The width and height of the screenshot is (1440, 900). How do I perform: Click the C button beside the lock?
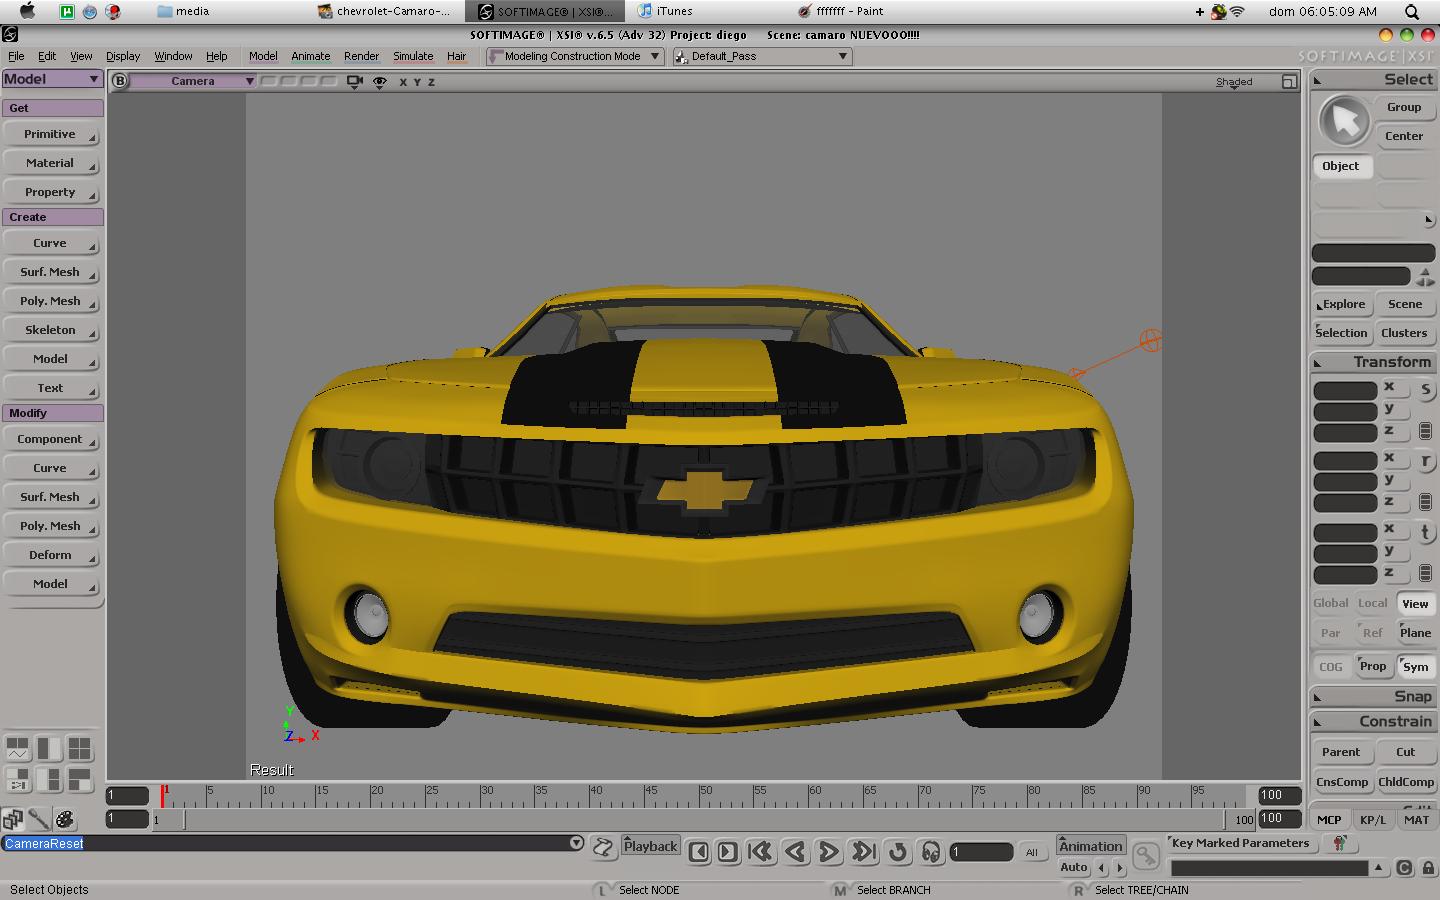pyautogui.click(x=1404, y=868)
